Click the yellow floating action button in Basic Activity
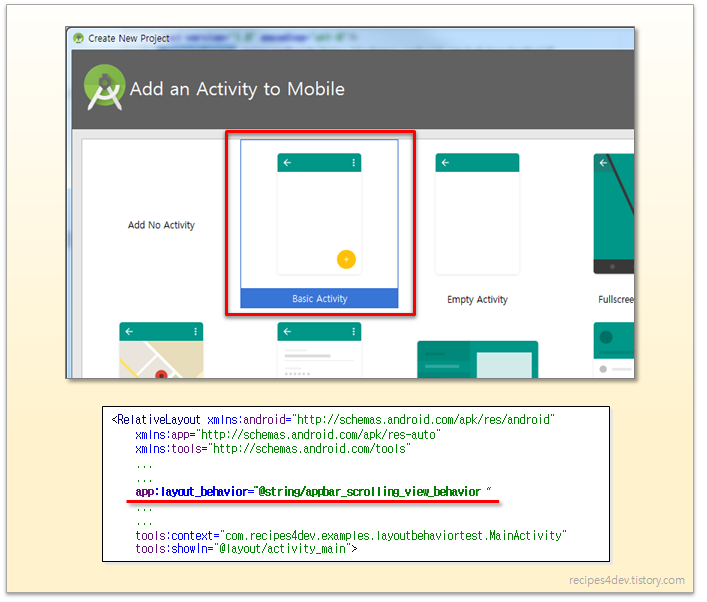707x602 pixels. [x=346, y=259]
